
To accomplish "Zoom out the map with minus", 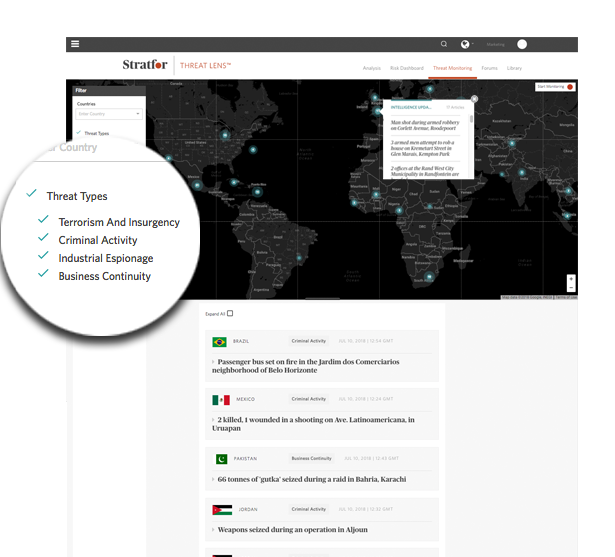I will [x=571, y=288].
